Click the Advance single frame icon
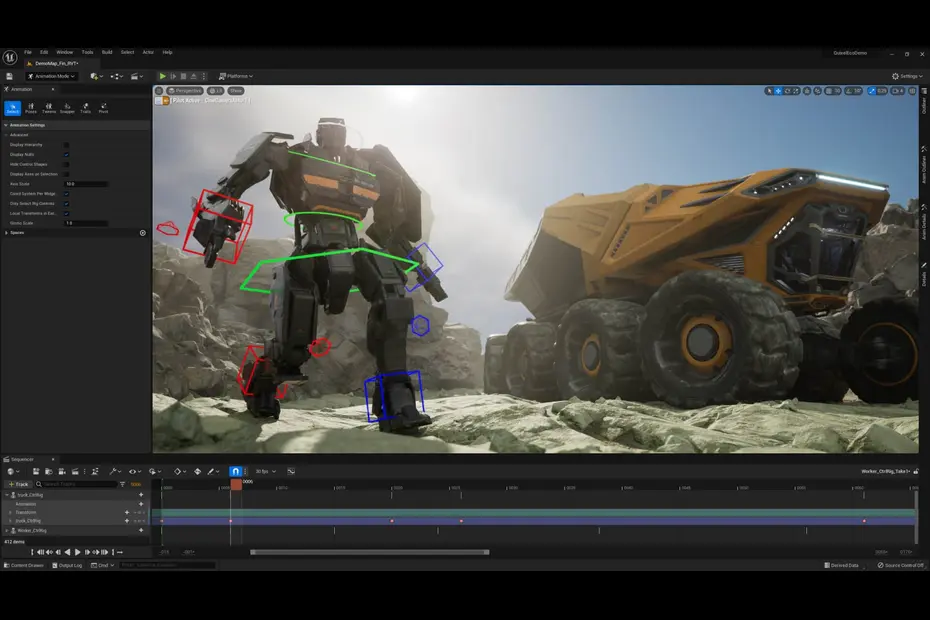The height and width of the screenshot is (620, 930). coord(173,76)
